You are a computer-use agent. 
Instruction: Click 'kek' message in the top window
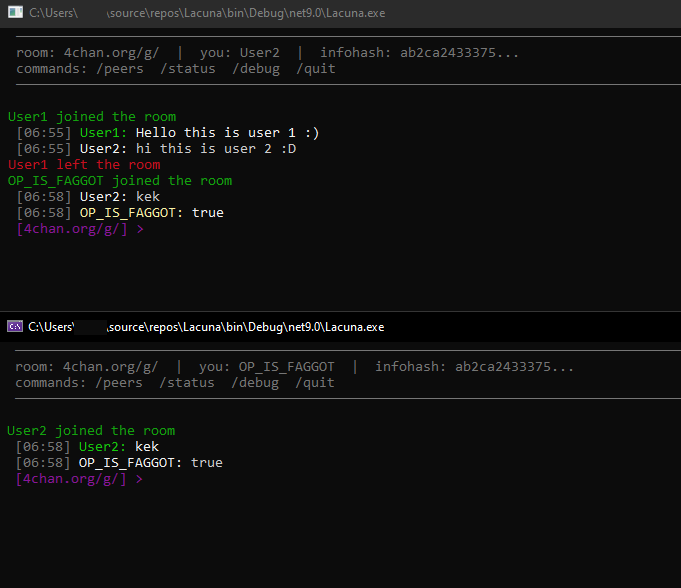click(148, 197)
